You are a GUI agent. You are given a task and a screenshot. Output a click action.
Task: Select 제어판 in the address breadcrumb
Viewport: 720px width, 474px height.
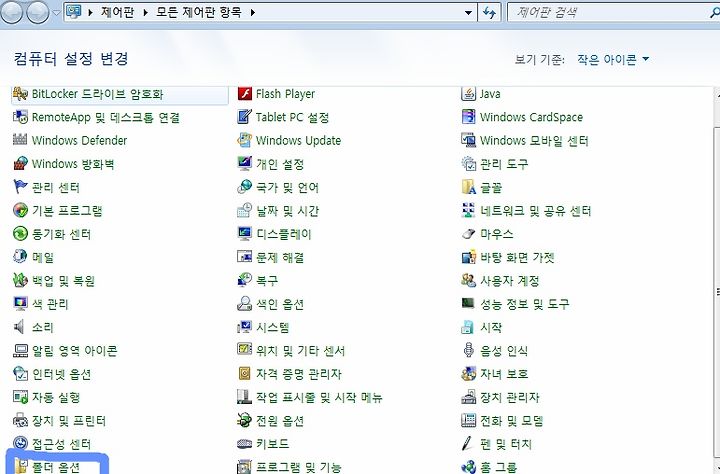pos(118,12)
